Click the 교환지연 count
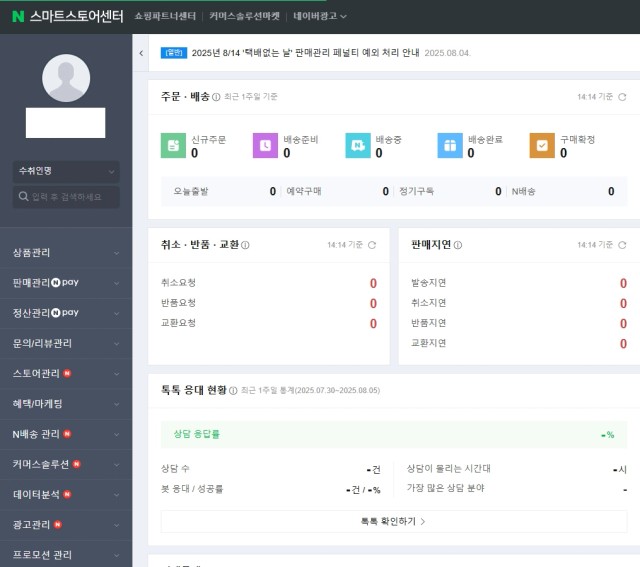The image size is (640, 567). 623,344
